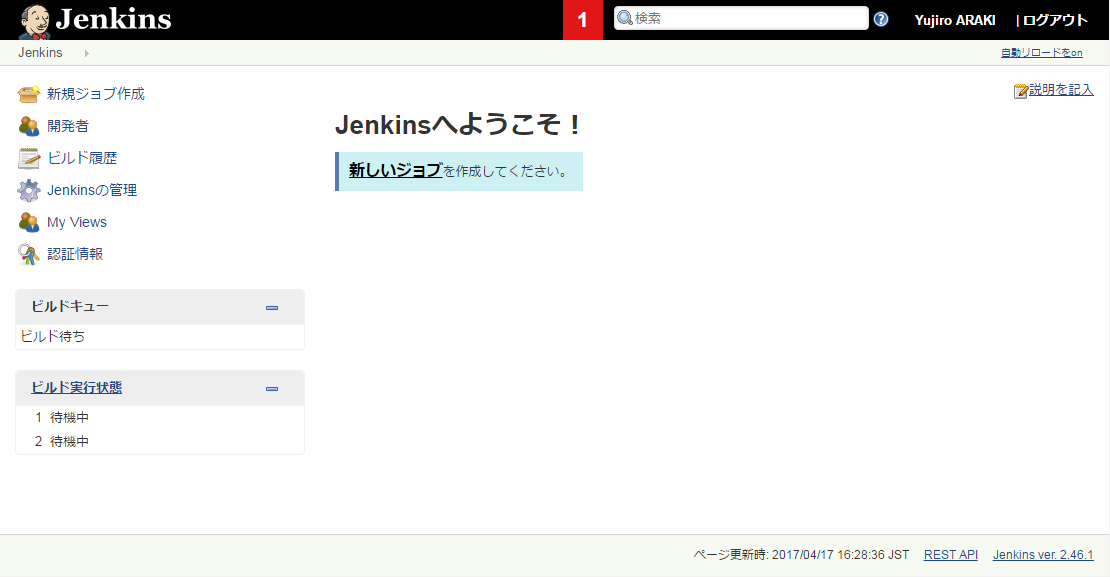Open the 新規ジョブ作成 sidebar text link
The width and height of the screenshot is (1110, 577).
pyautogui.click(x=96, y=94)
